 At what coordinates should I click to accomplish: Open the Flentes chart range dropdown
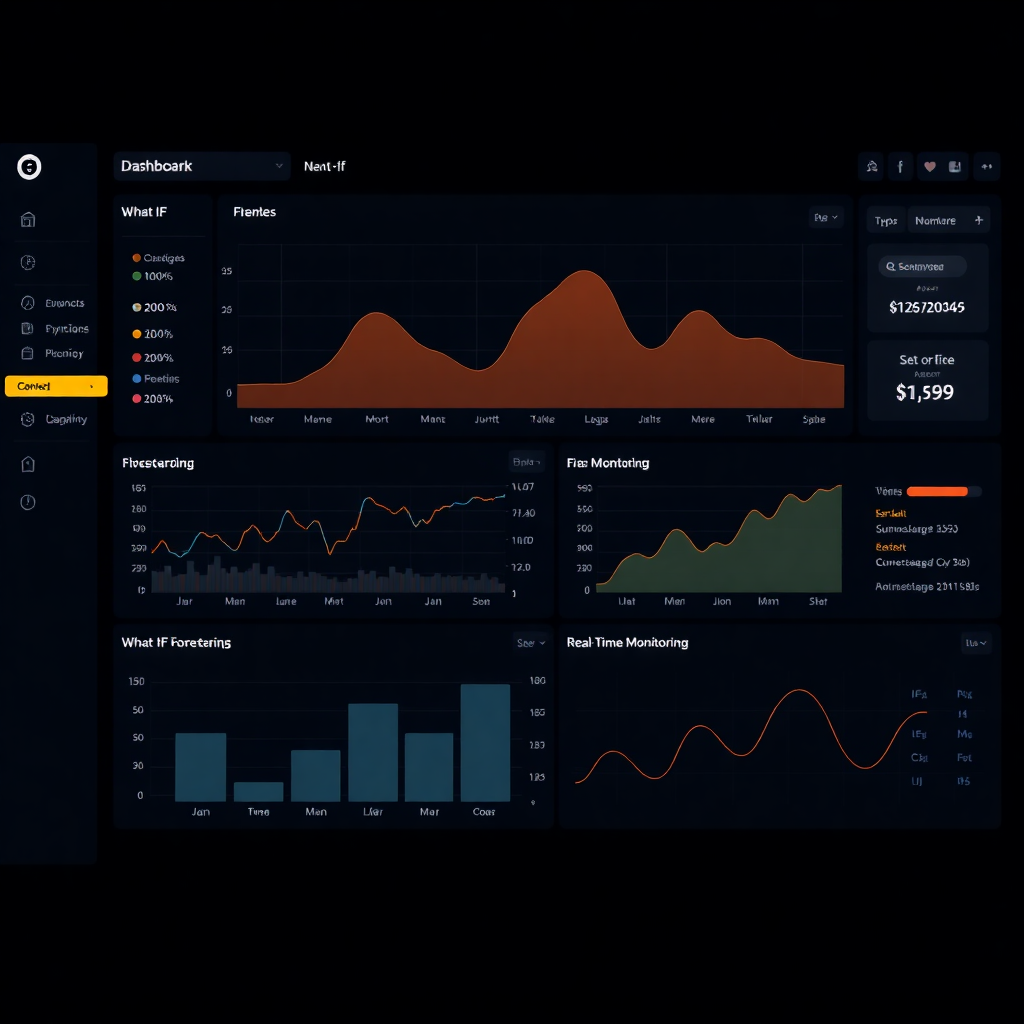coord(825,217)
